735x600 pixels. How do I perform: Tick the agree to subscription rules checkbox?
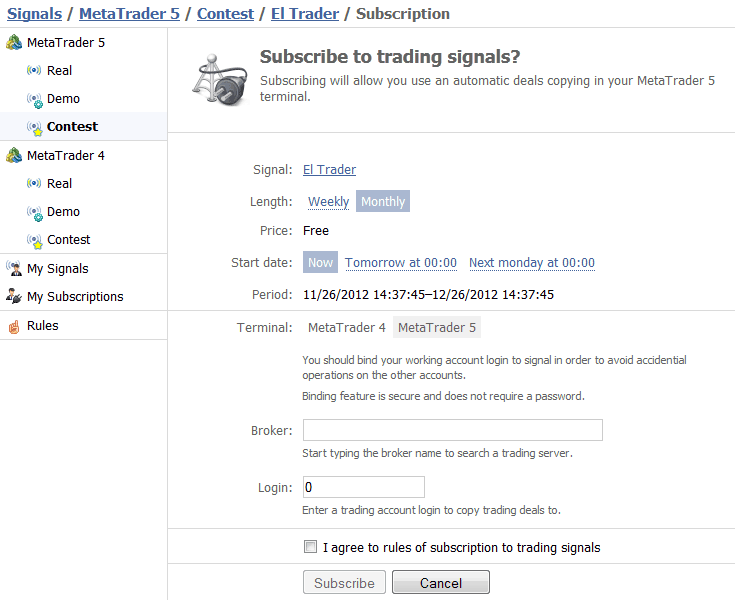pyautogui.click(x=310, y=547)
